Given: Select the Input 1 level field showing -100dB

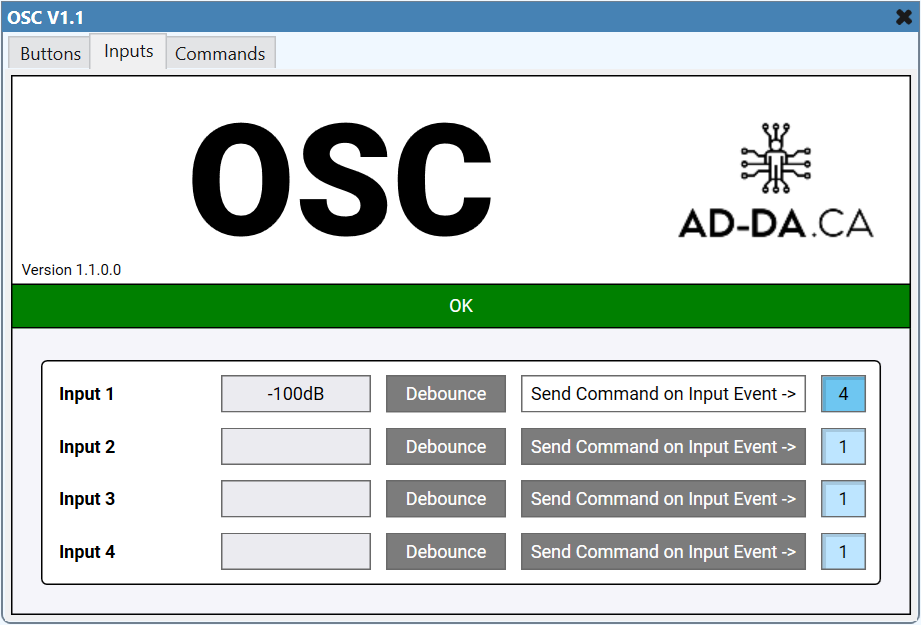Looking at the screenshot, I should (295, 393).
